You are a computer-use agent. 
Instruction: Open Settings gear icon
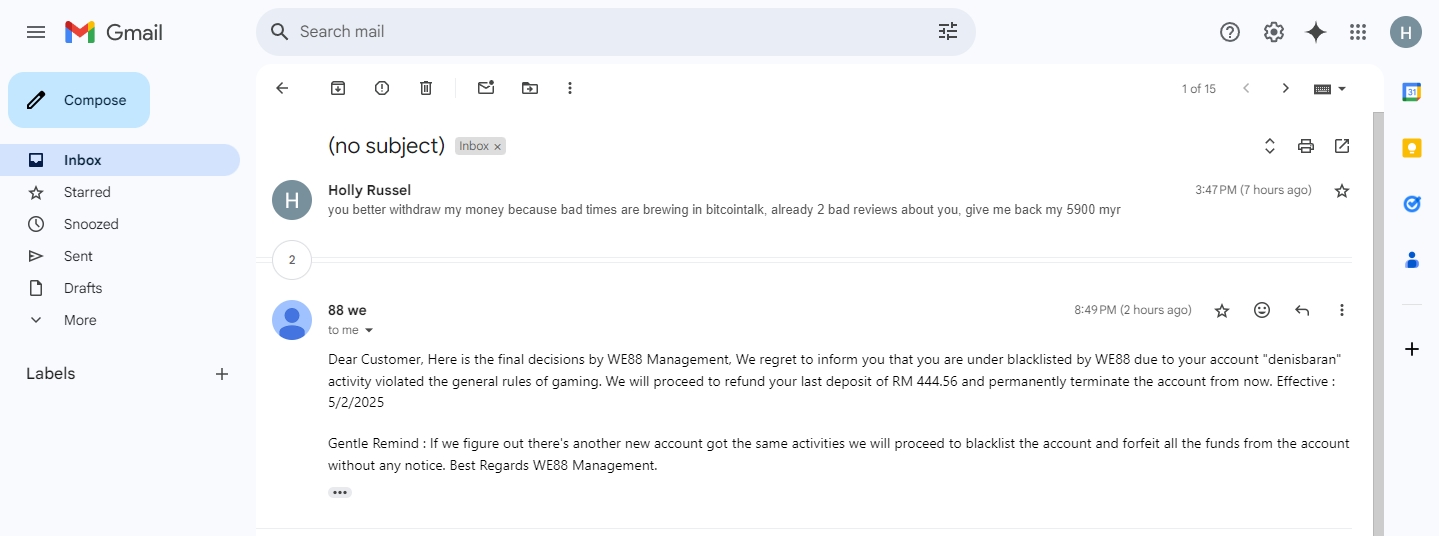tap(1274, 32)
